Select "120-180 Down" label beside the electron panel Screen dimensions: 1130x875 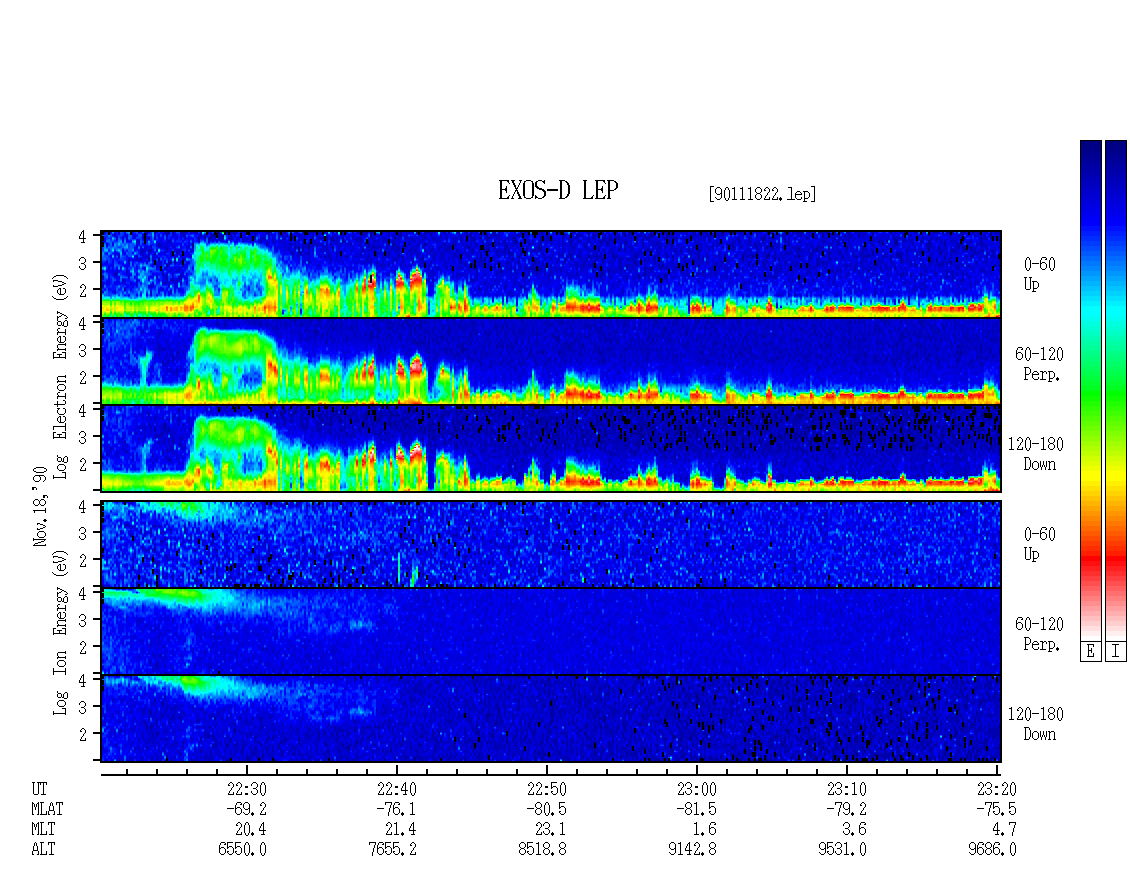point(1036,454)
